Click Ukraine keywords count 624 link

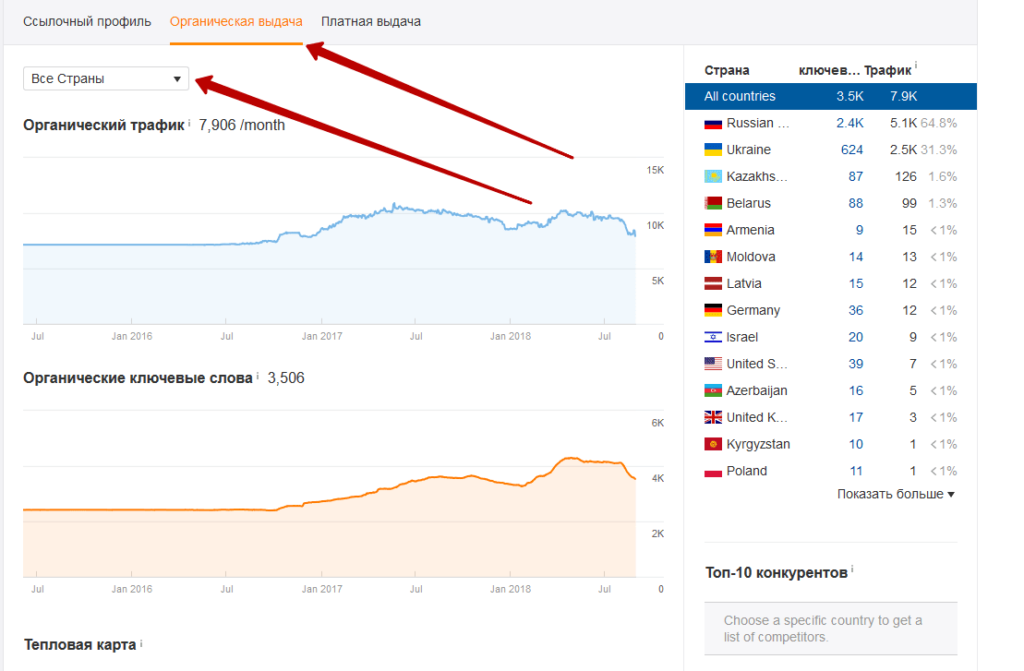point(852,150)
